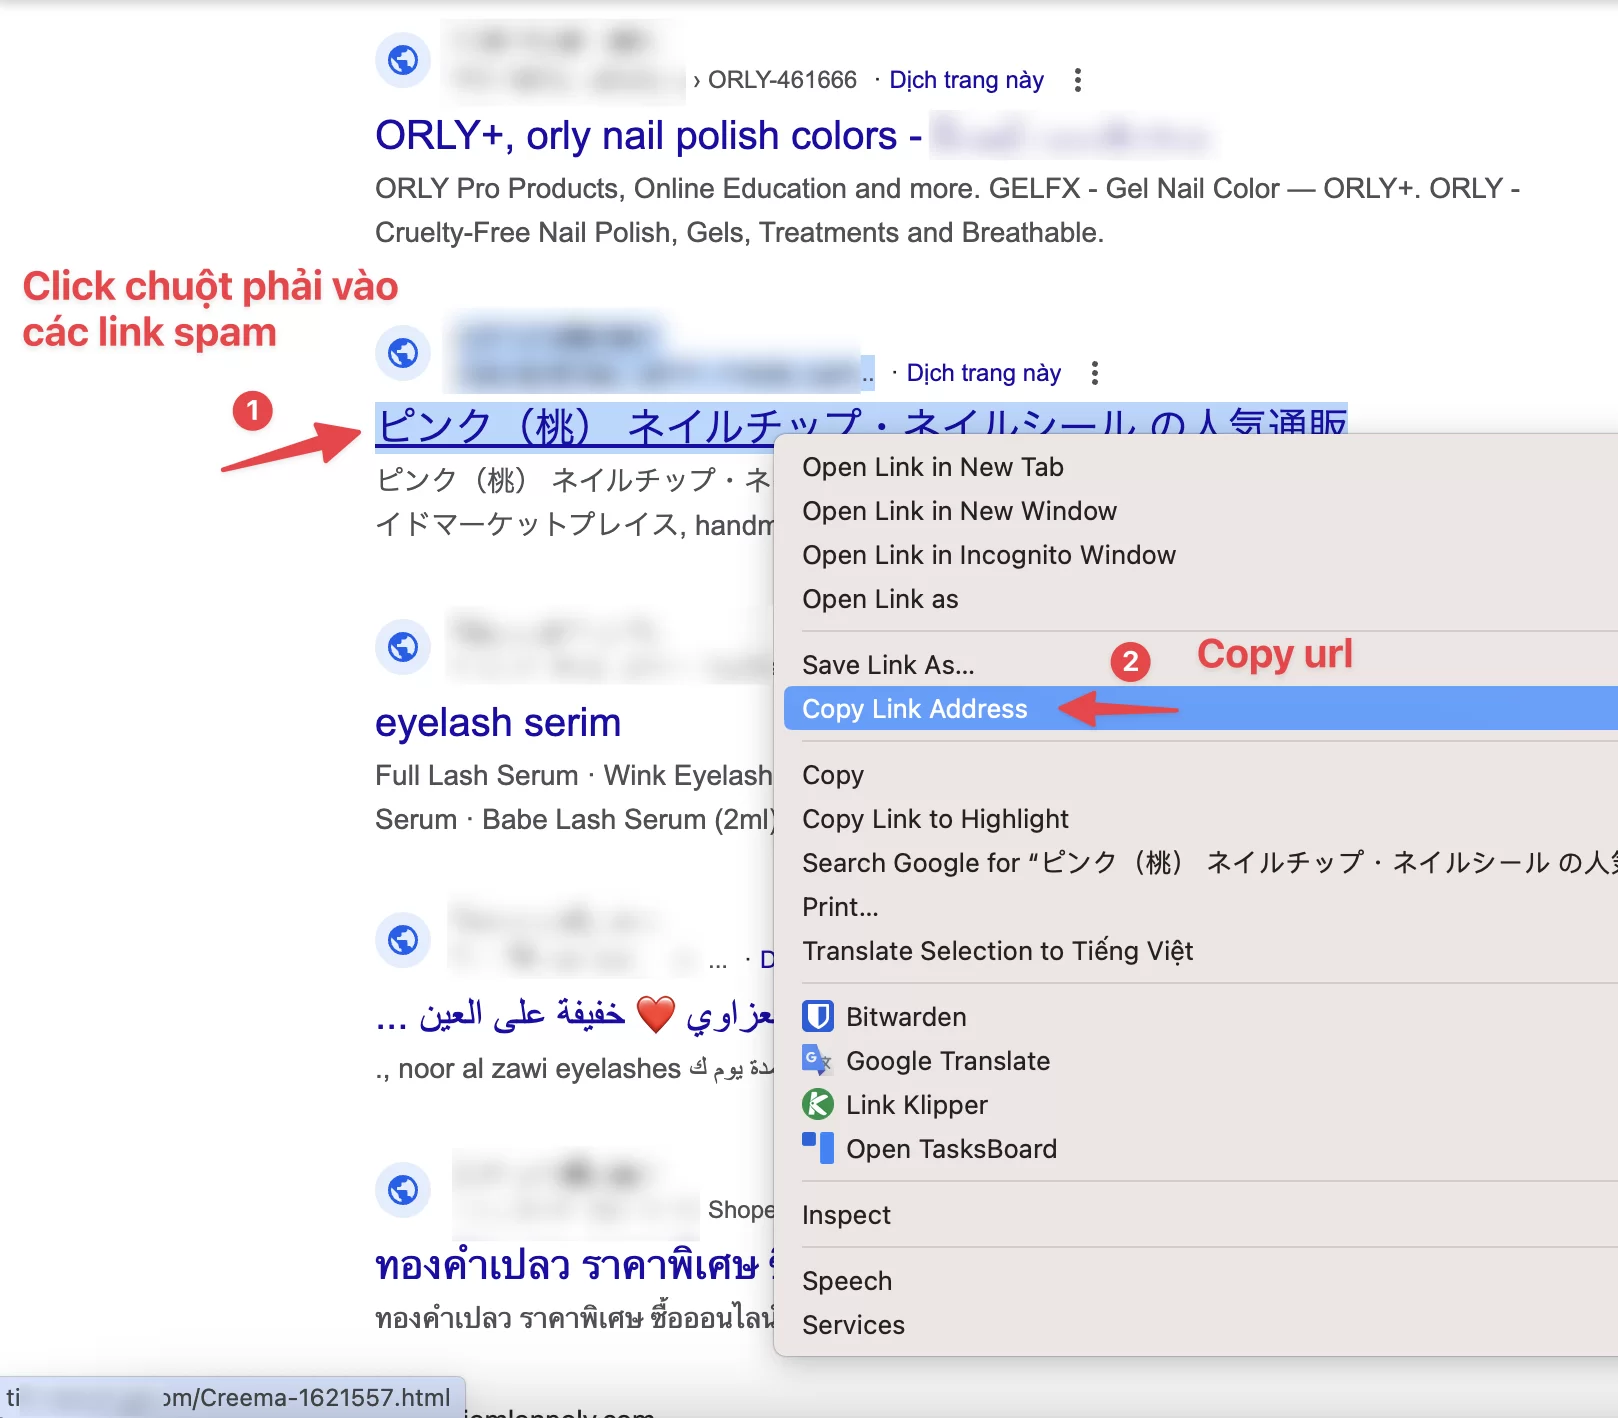Open the three-dot menu for the ORLY-461666 result

click(1077, 80)
